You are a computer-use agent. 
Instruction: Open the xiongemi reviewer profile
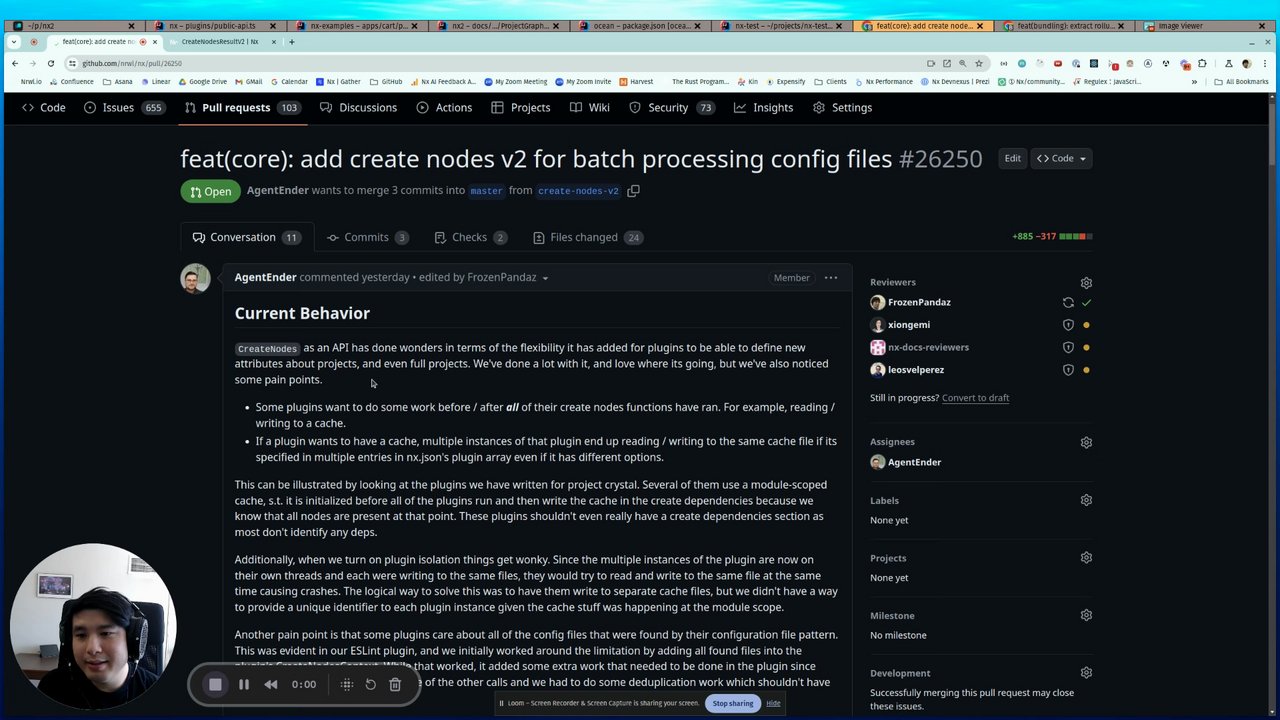[909, 325]
